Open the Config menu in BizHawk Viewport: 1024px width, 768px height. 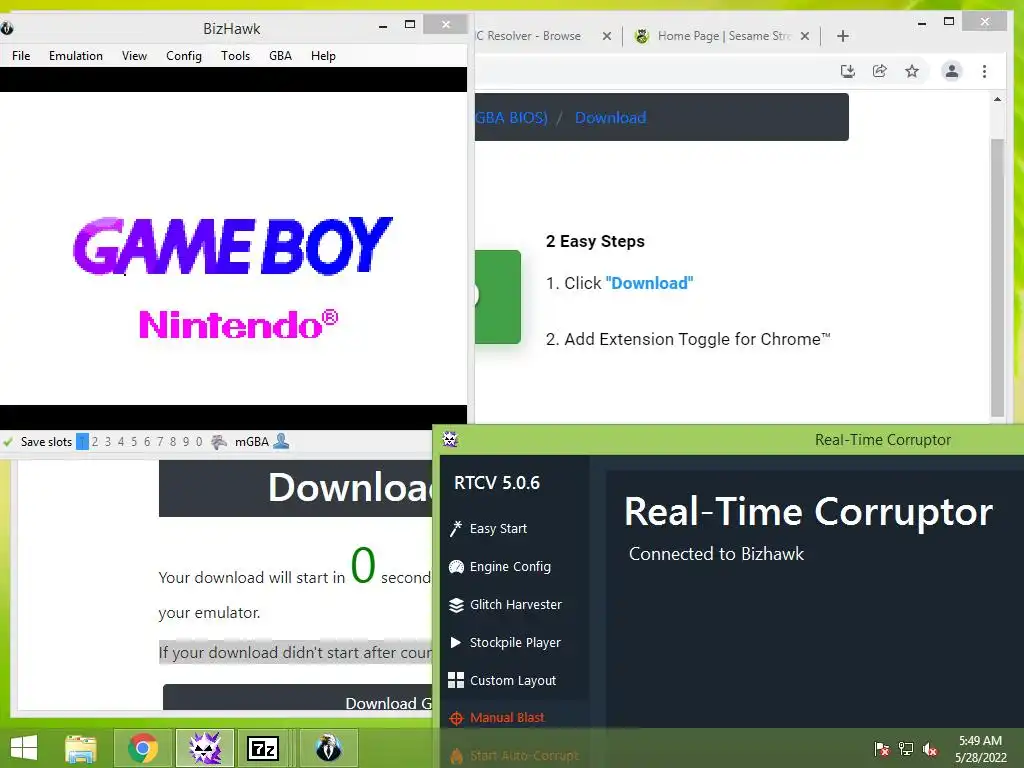click(184, 56)
